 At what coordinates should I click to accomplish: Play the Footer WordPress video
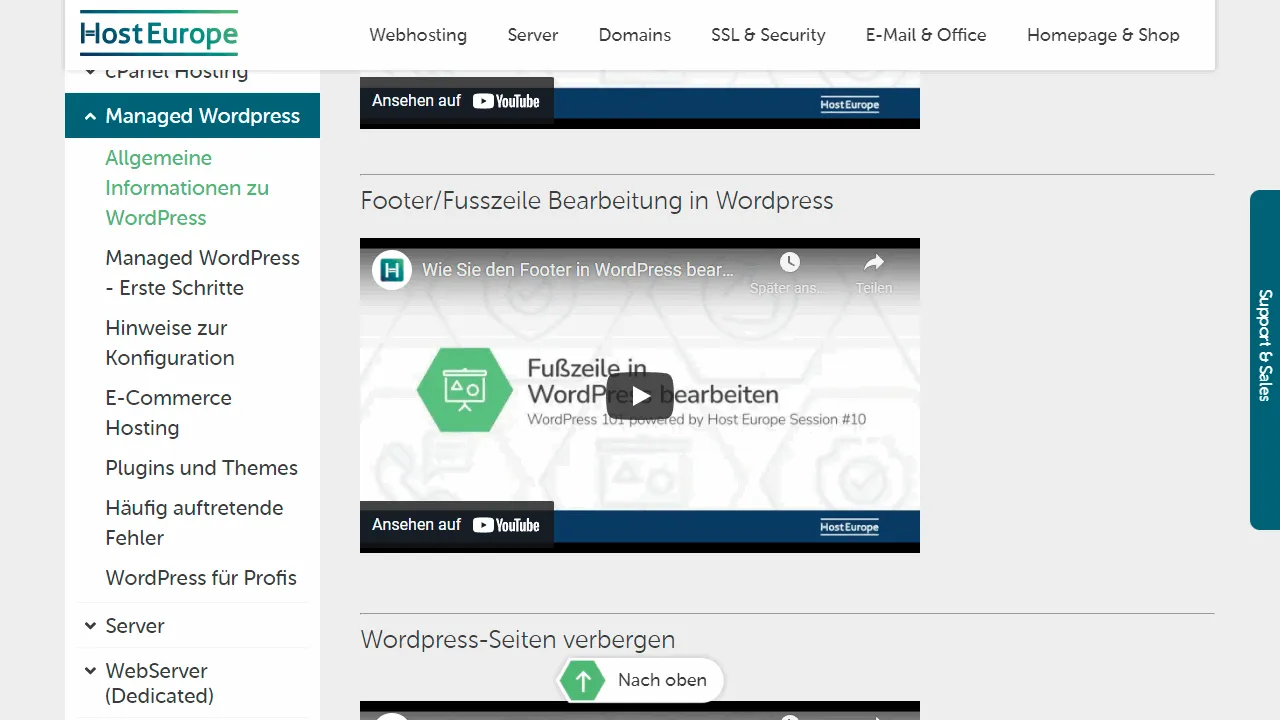click(x=640, y=396)
